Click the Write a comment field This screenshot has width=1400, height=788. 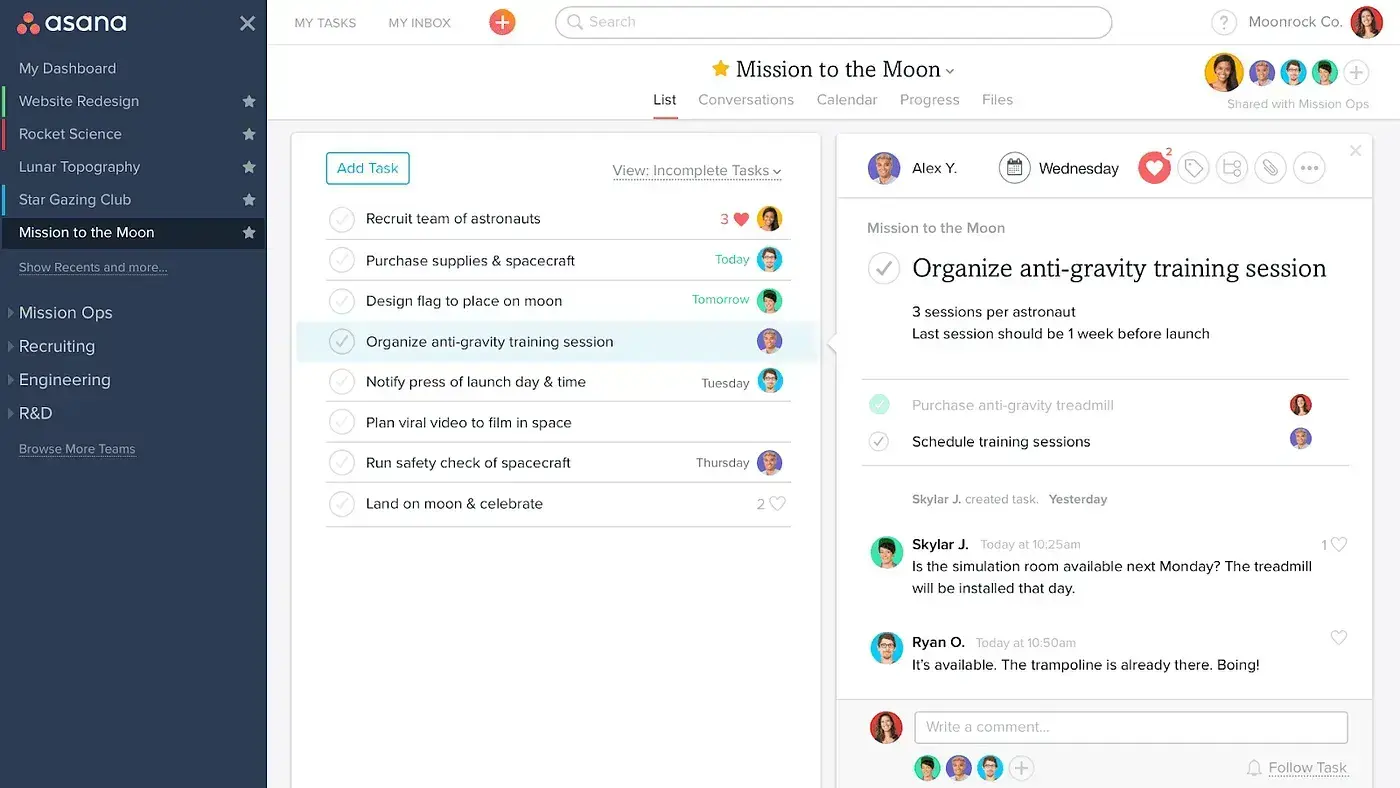click(1130, 727)
